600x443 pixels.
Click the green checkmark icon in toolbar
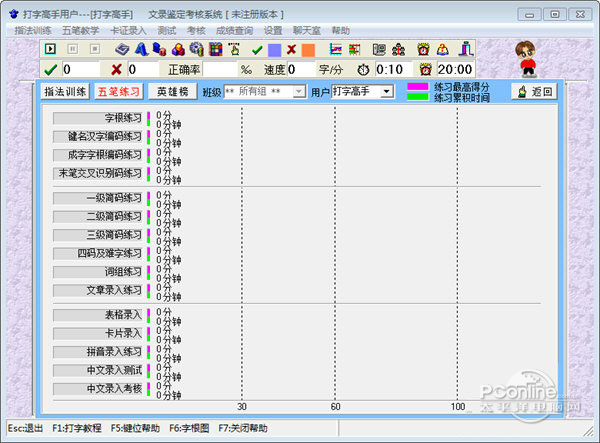[x=257, y=50]
